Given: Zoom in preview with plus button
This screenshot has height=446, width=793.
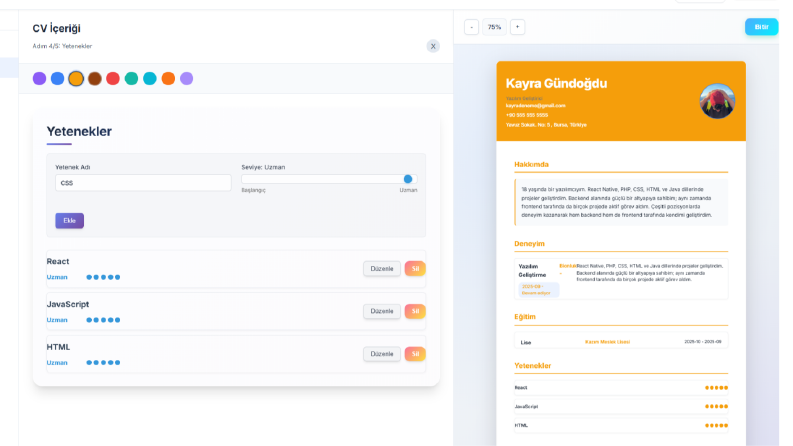Looking at the screenshot, I should [517, 27].
